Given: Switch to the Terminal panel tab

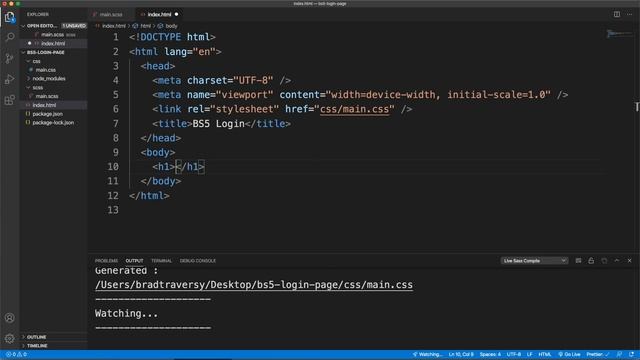Looking at the screenshot, I should [x=161, y=260].
